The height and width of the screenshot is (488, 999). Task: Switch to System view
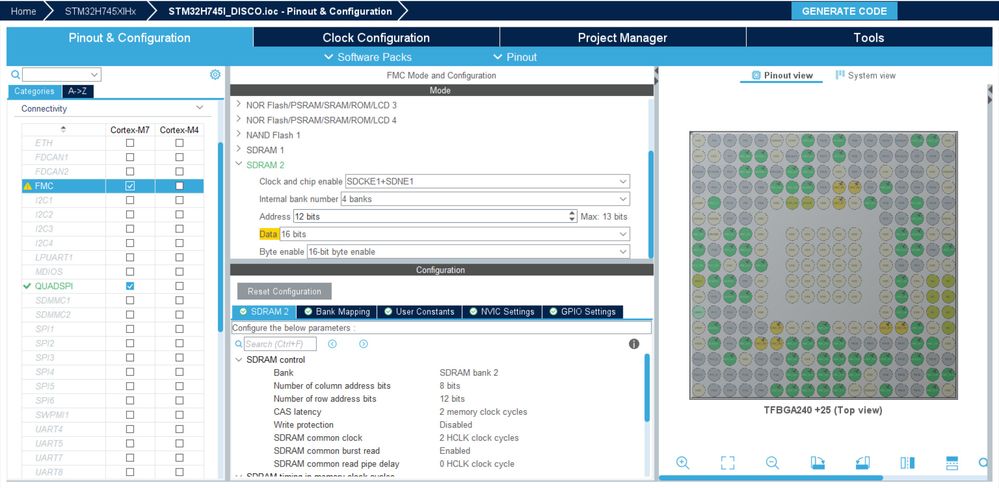(x=865, y=75)
